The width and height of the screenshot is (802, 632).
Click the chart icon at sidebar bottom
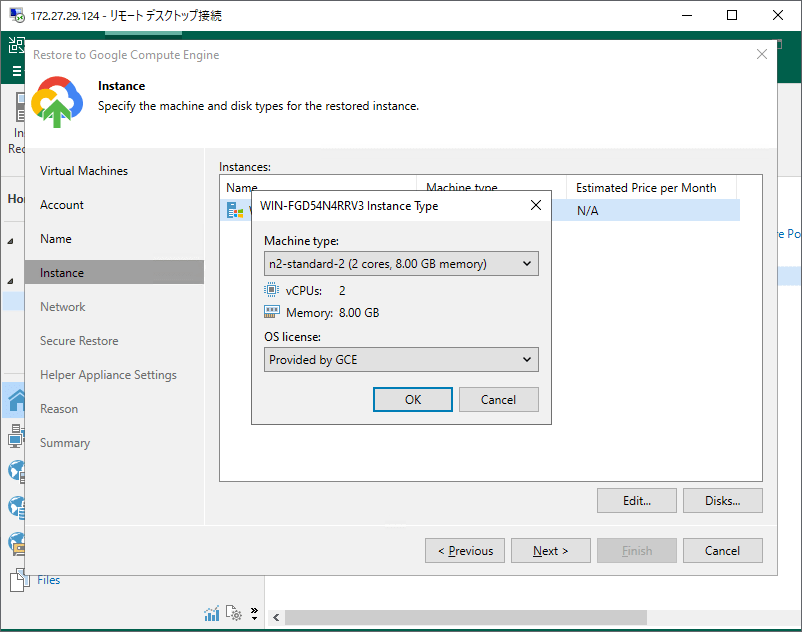click(212, 614)
